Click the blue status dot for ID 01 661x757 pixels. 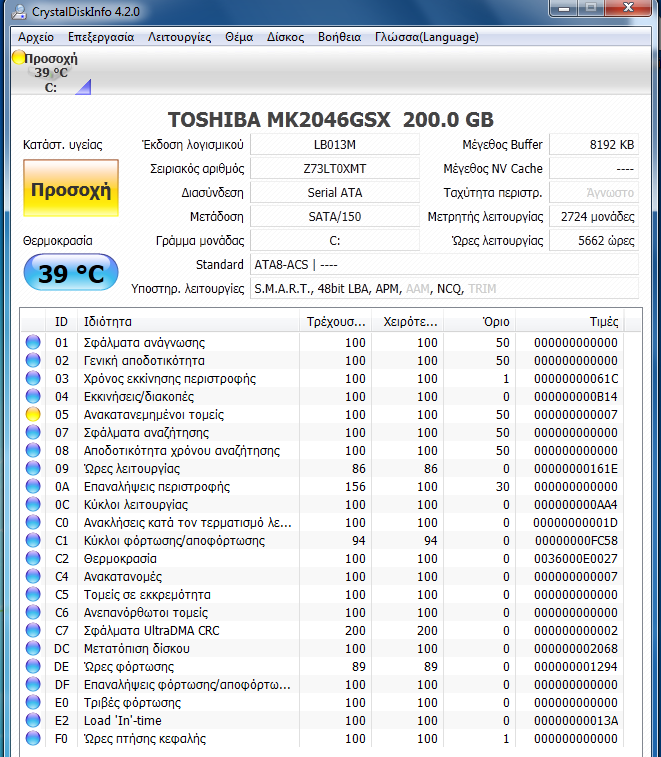click(33, 342)
